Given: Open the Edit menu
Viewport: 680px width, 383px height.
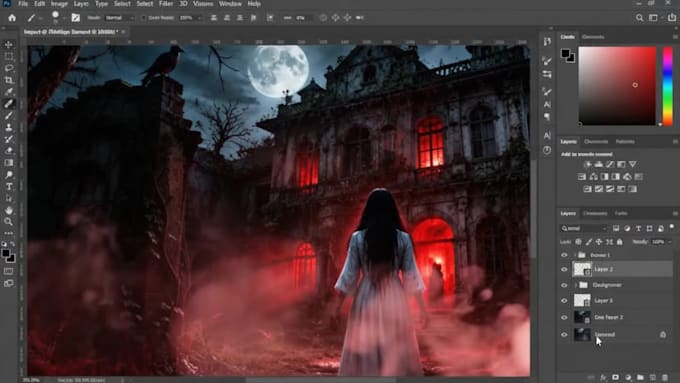Looking at the screenshot, I should point(39,4).
